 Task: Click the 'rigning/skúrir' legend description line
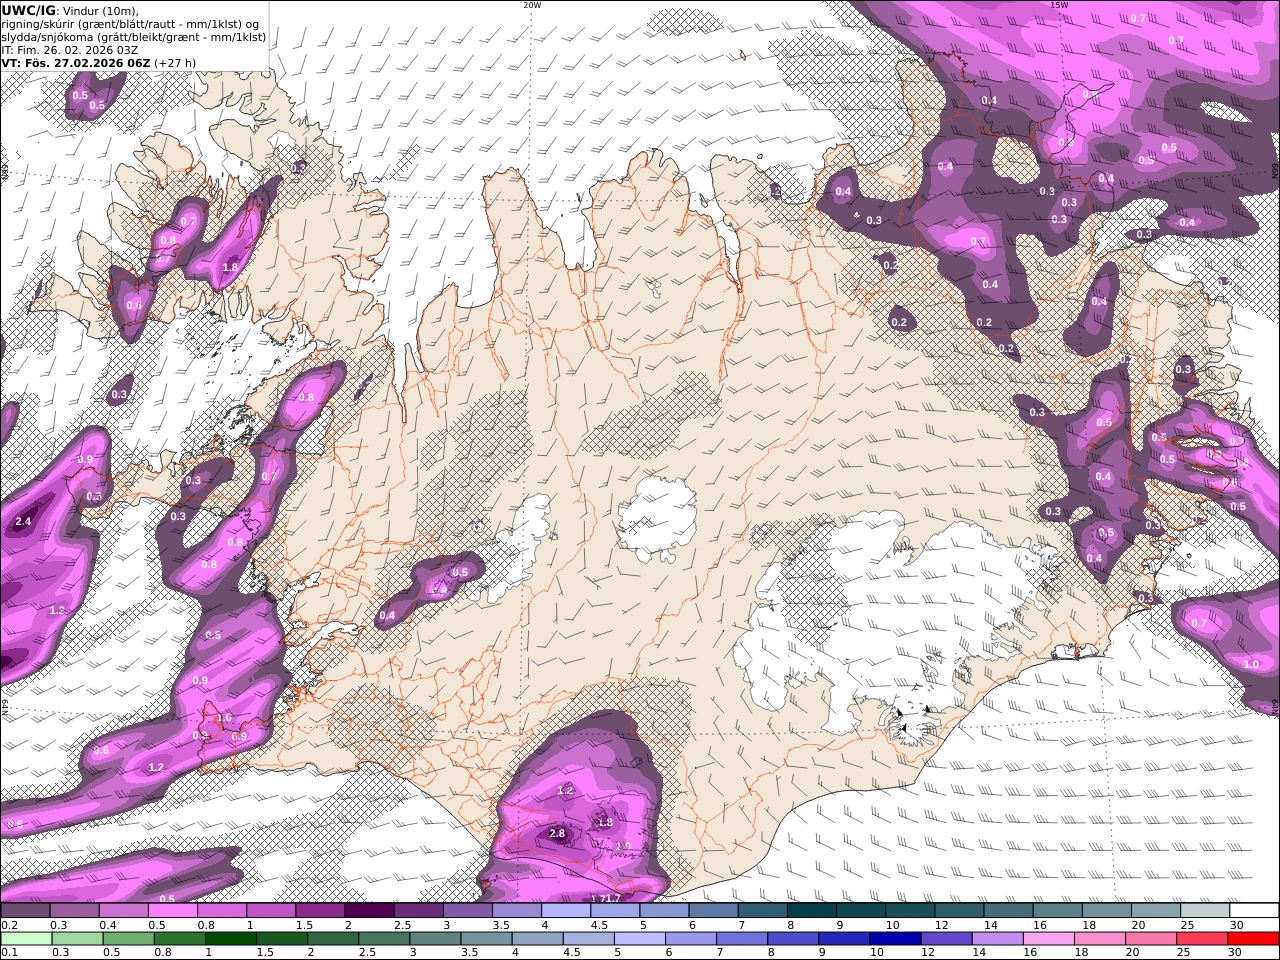(130, 23)
